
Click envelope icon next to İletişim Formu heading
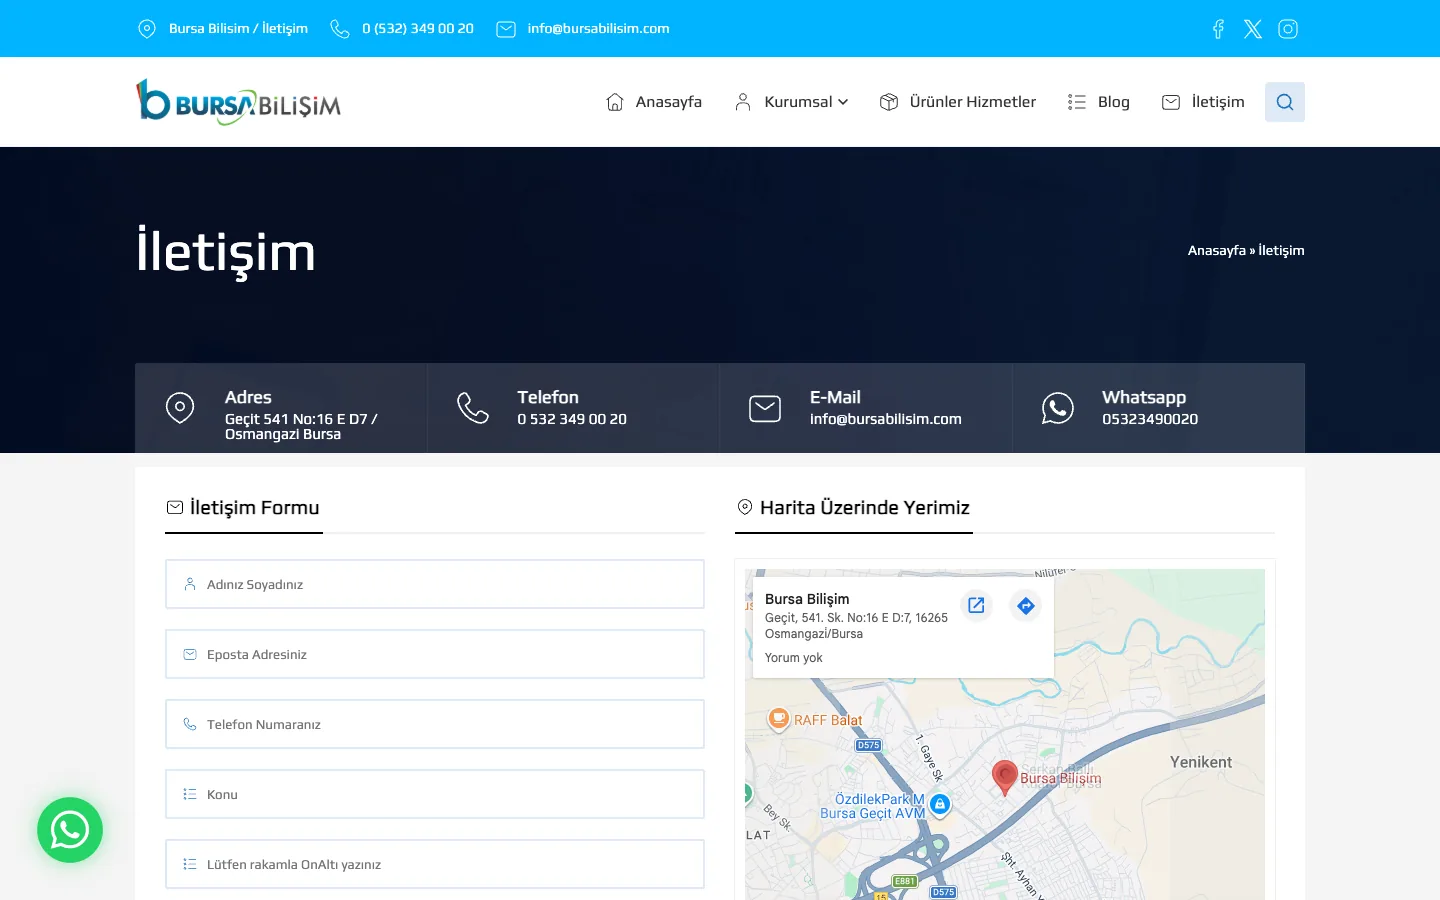[x=175, y=508]
